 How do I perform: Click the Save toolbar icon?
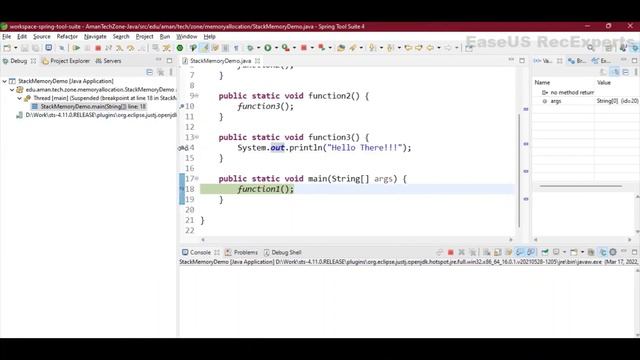(x=24, y=48)
